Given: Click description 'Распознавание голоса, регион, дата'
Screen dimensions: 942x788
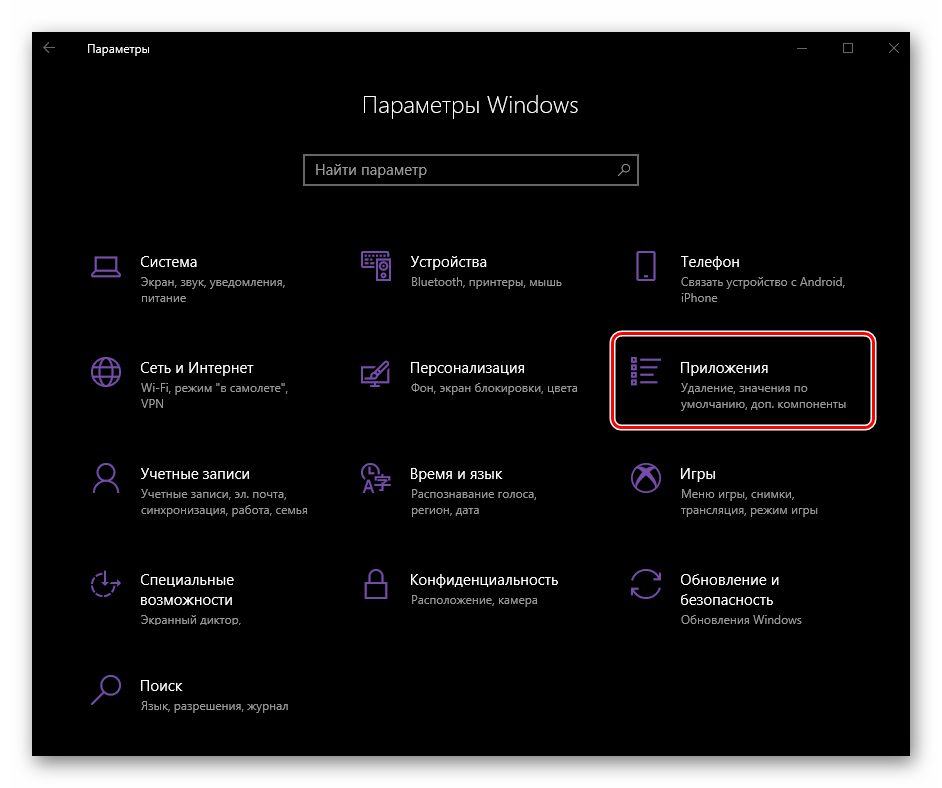Looking at the screenshot, I should [x=473, y=502].
